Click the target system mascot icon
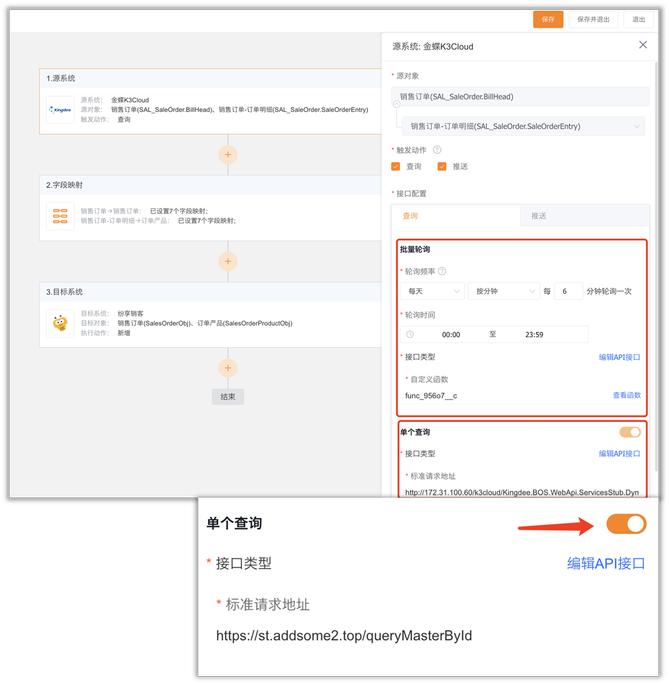 pyautogui.click(x=61, y=323)
